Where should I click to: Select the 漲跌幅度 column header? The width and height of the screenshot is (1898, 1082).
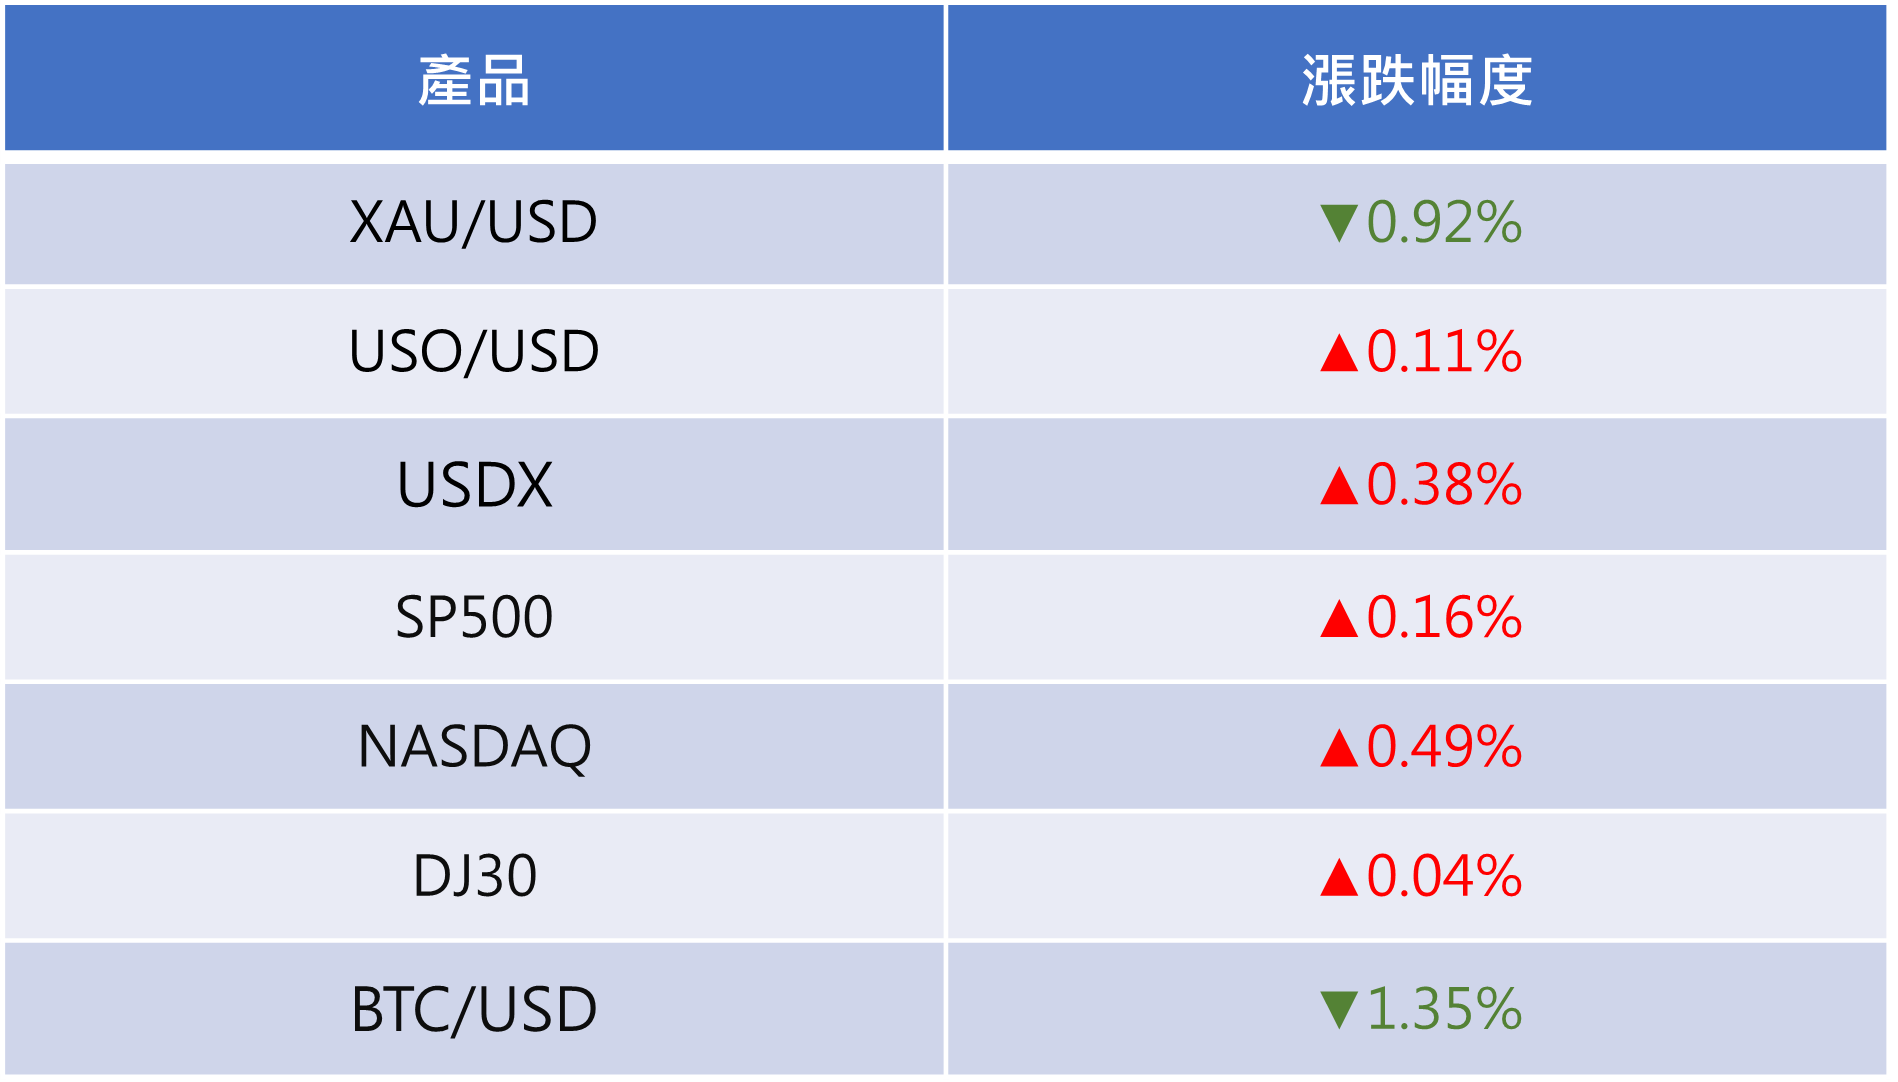click(x=1417, y=78)
